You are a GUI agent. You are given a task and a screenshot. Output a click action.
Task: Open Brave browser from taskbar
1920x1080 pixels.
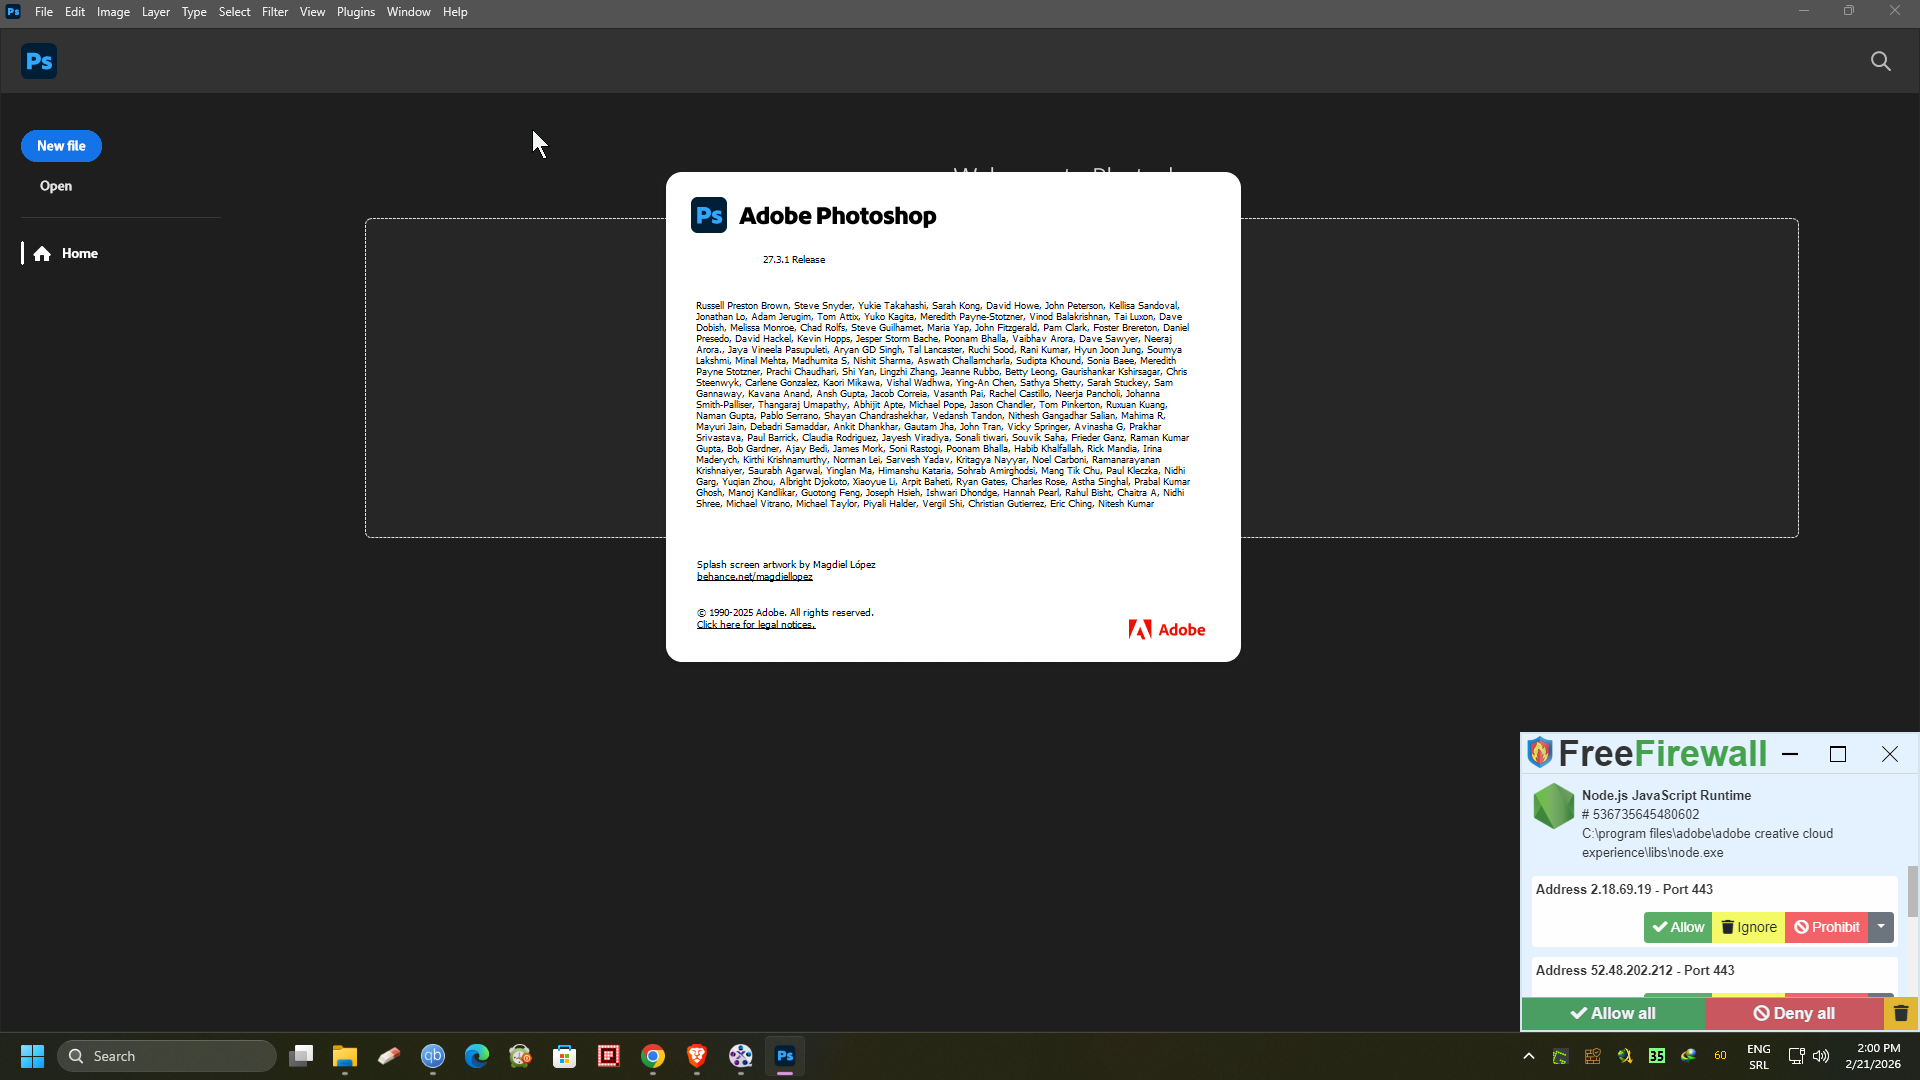pos(697,1056)
